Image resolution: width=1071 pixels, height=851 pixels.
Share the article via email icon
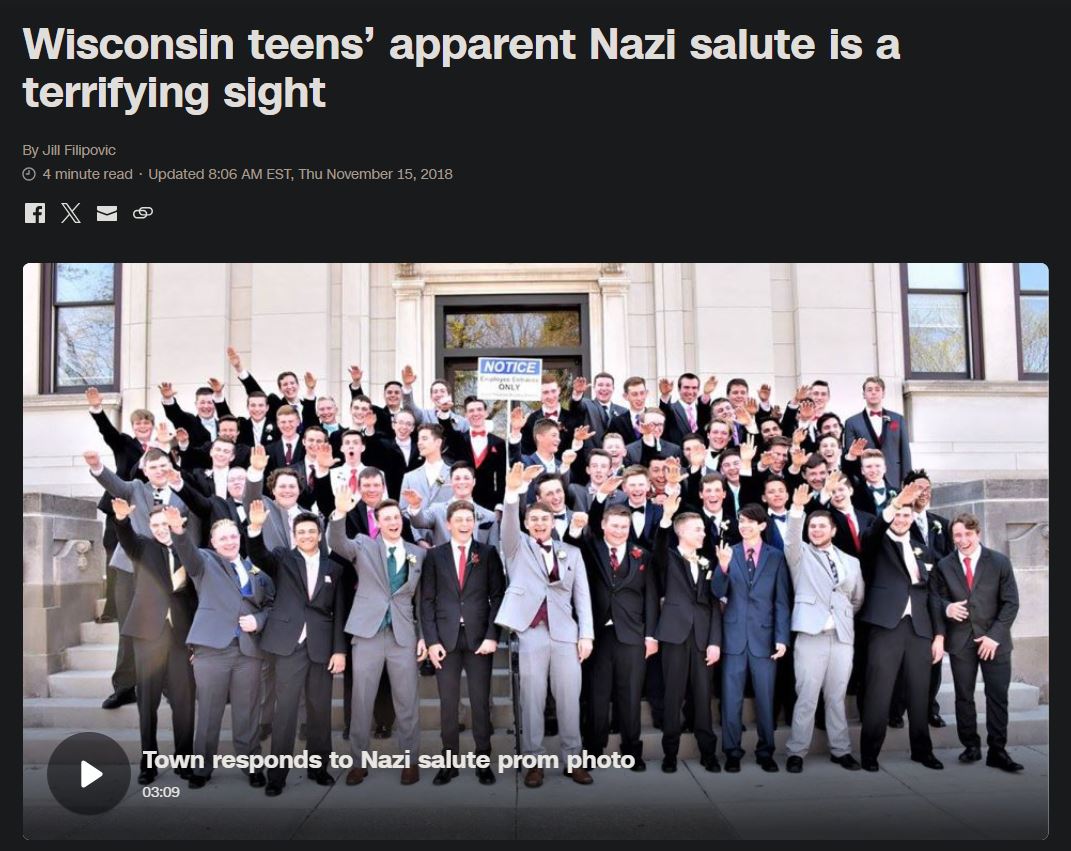click(x=107, y=213)
